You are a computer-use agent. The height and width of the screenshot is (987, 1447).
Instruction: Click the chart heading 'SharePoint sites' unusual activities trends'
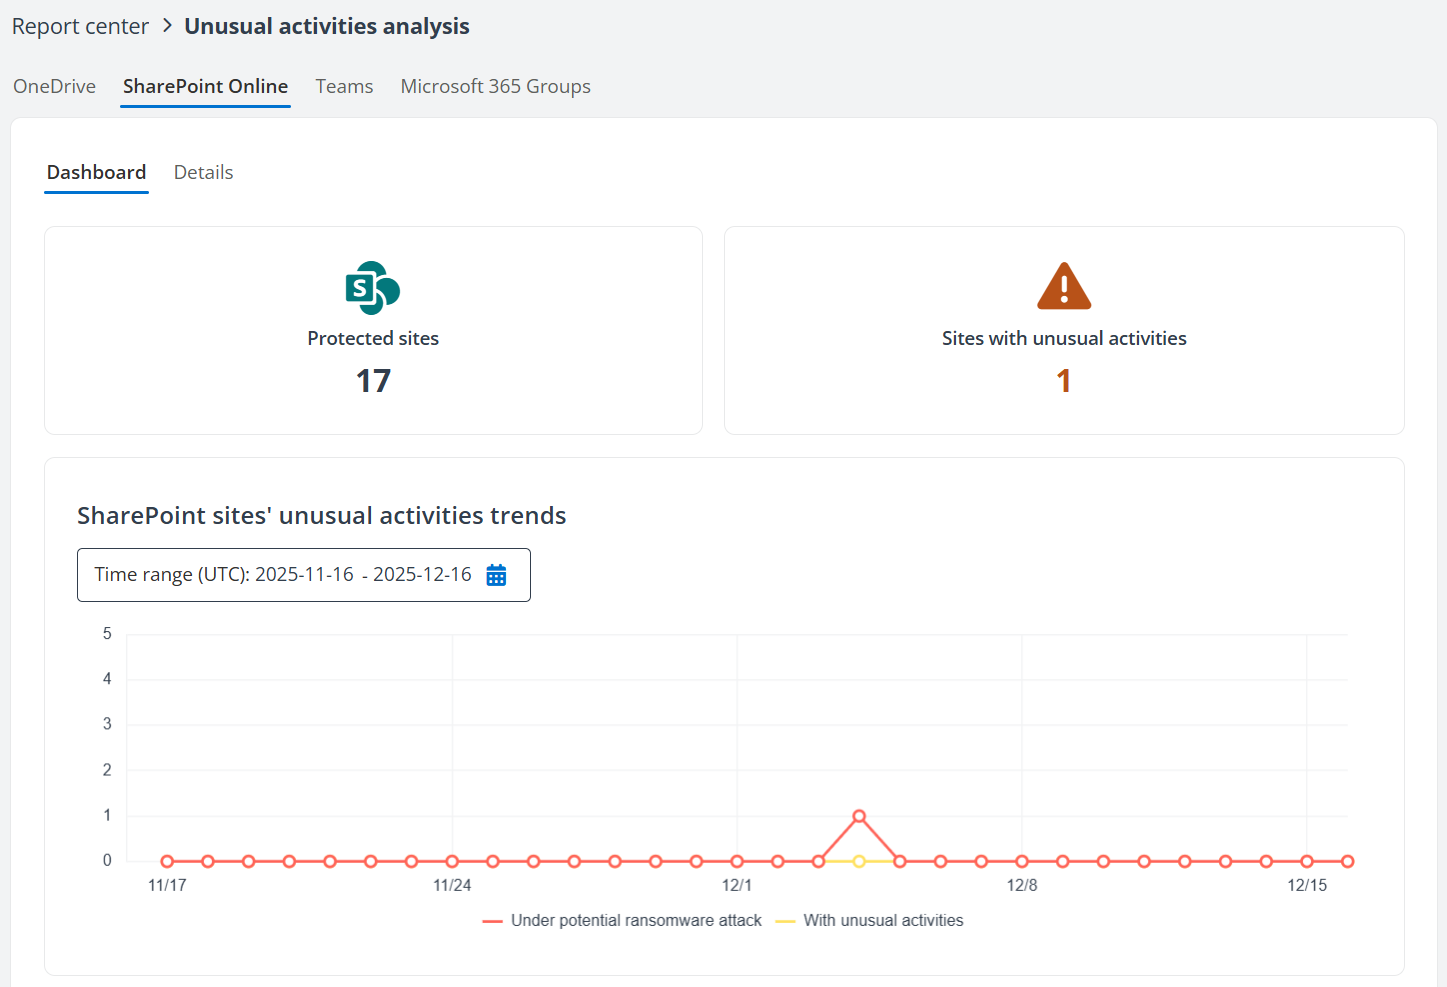click(x=322, y=515)
